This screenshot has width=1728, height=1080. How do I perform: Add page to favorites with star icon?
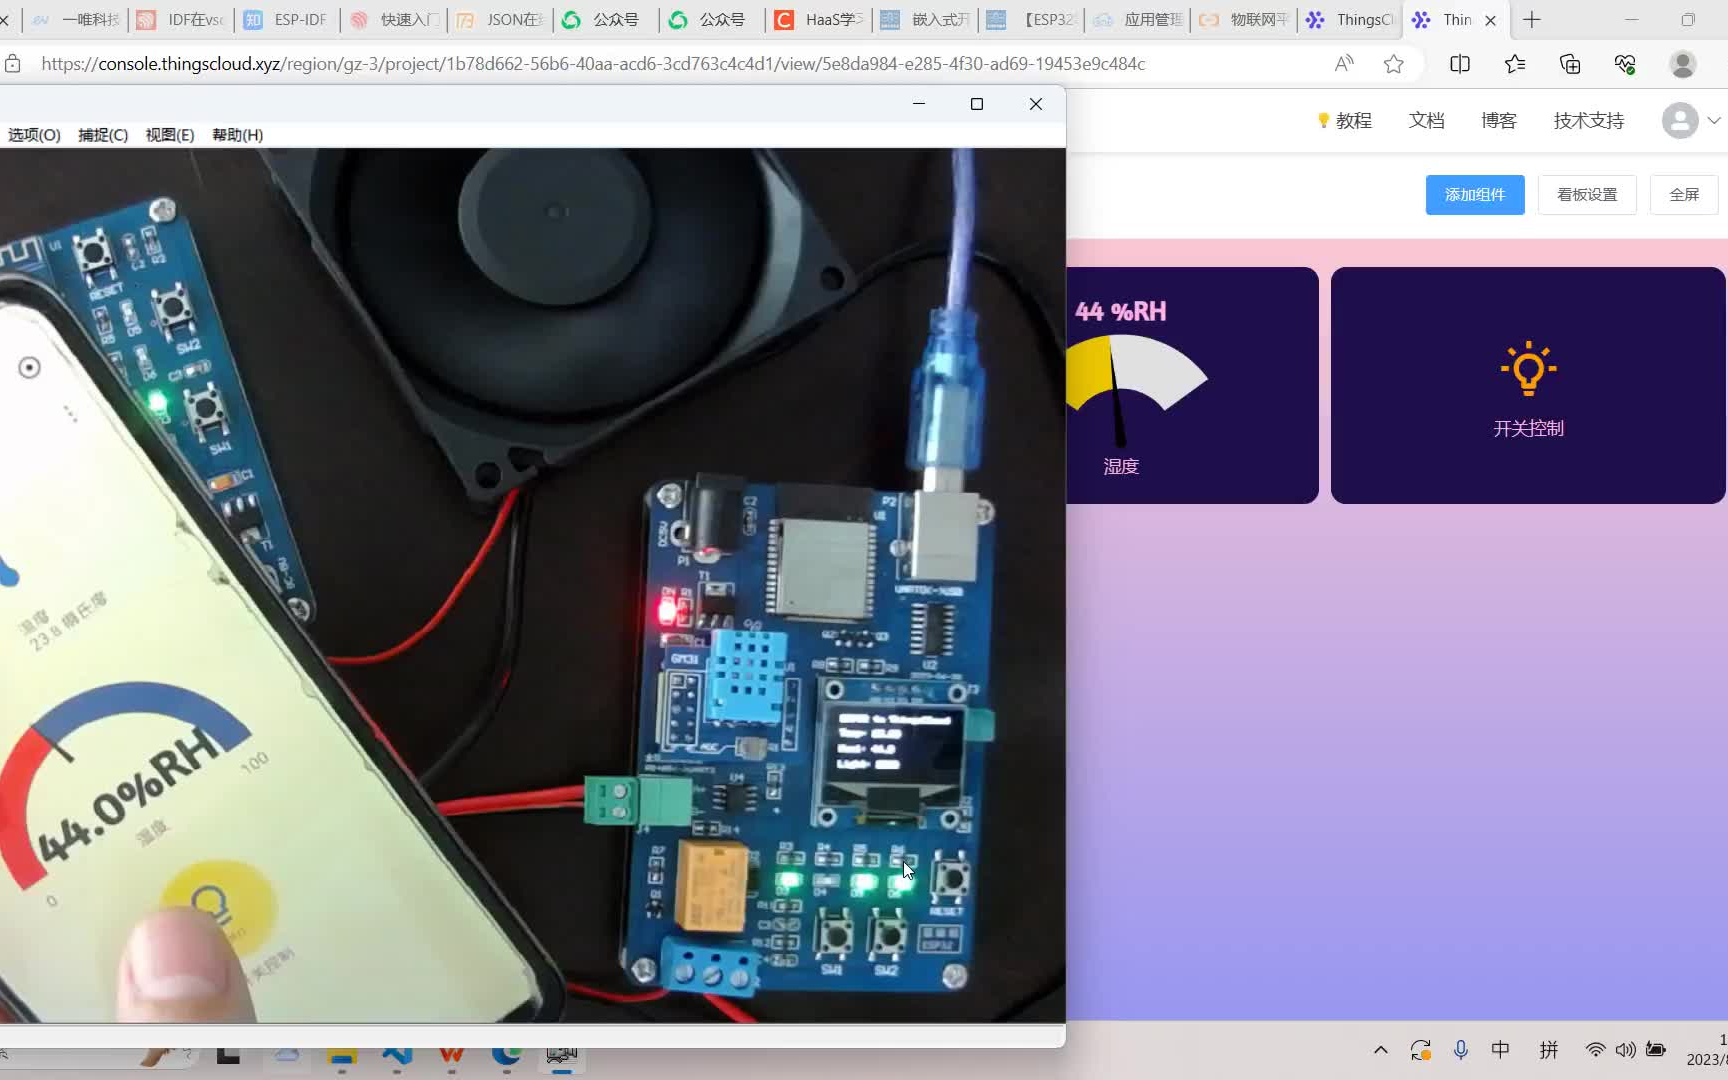tap(1394, 64)
